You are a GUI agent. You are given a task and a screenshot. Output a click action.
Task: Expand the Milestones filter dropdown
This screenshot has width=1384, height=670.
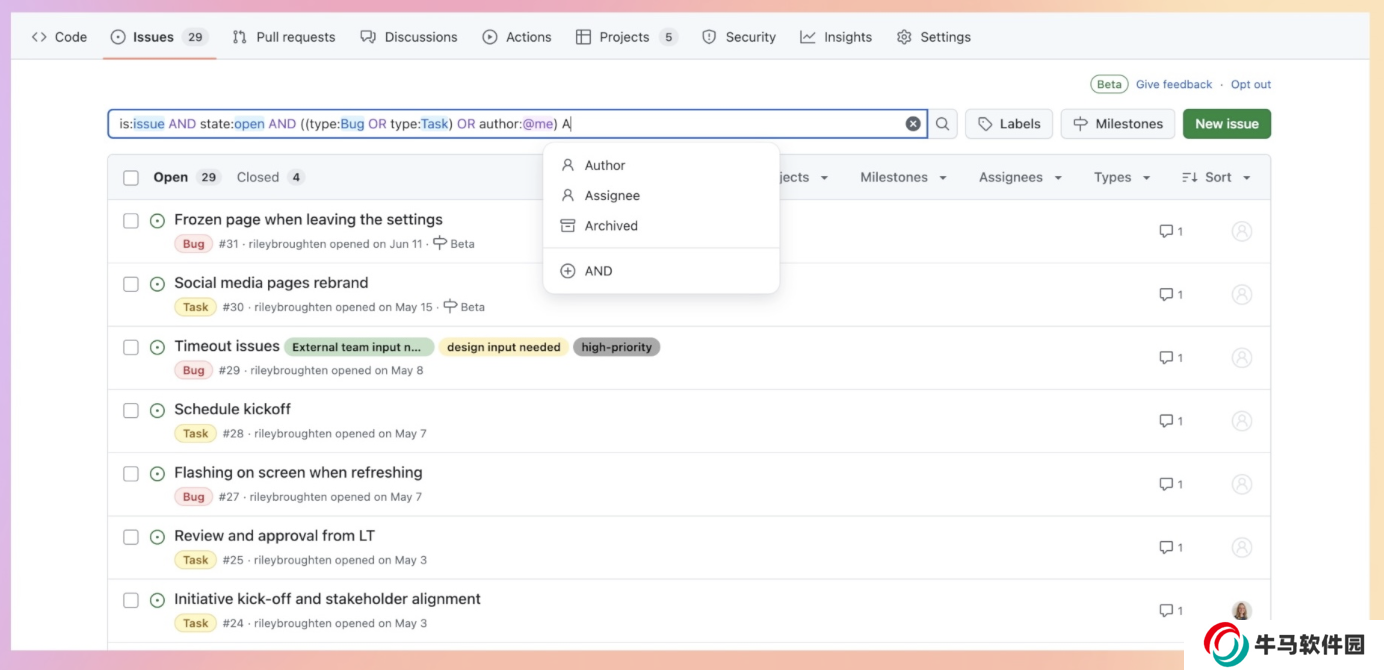(903, 177)
